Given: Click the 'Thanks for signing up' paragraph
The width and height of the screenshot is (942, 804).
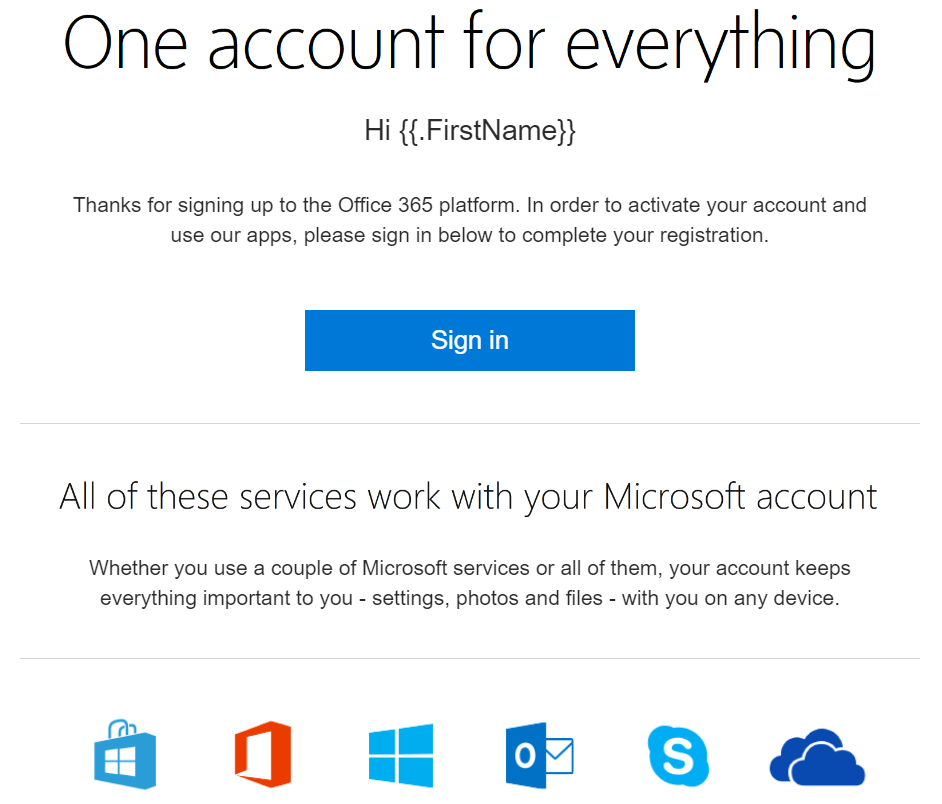Looking at the screenshot, I should coord(469,221).
